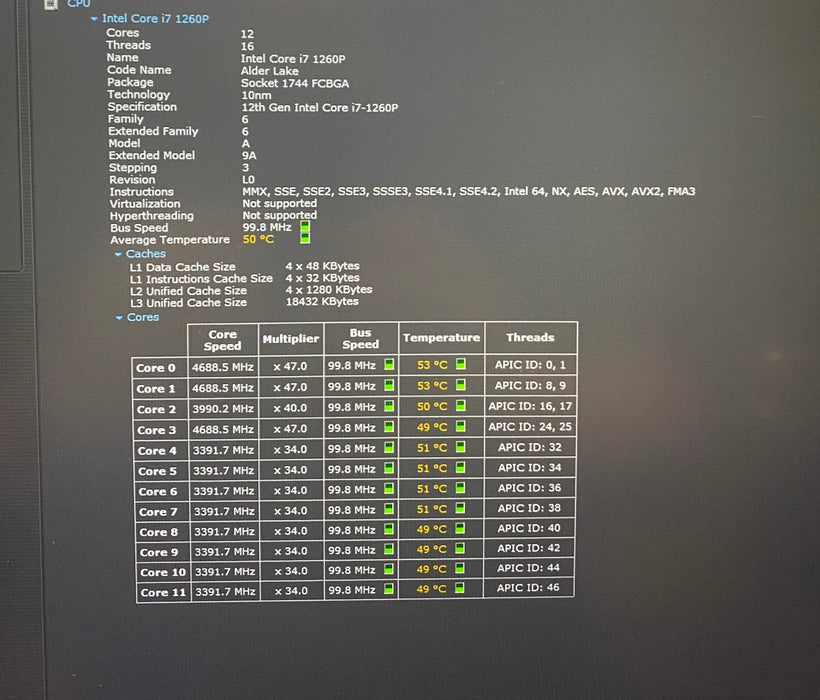Select the Core 0 row label
The image size is (820, 700).
[156, 366]
